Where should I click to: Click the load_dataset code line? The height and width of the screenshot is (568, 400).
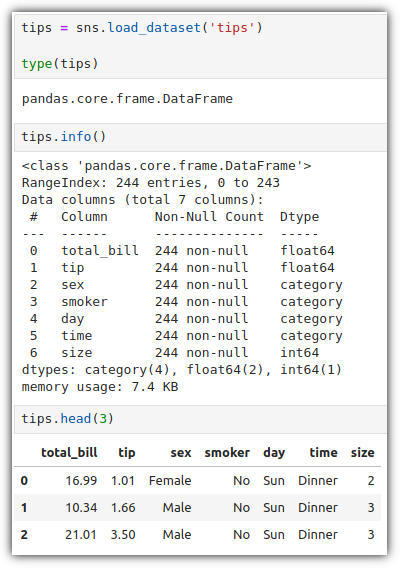pyautogui.click(x=142, y=28)
